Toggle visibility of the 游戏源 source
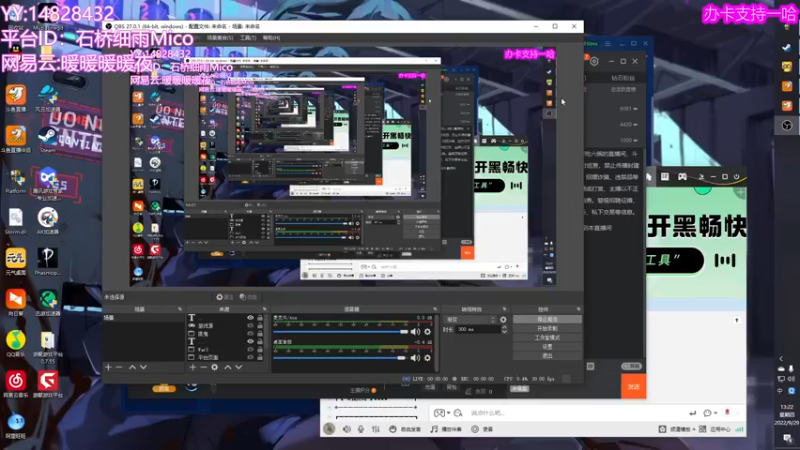The image size is (800, 450). coord(250,326)
